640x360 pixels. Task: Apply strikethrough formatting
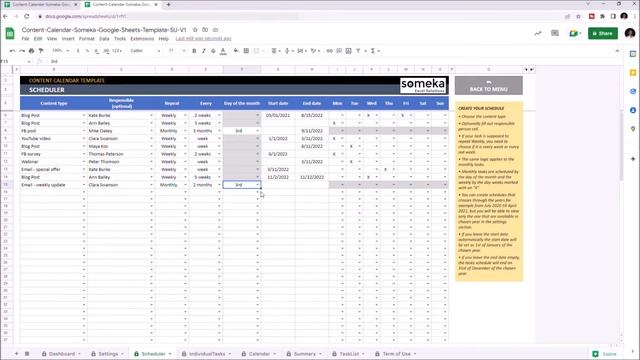pyautogui.click(x=213, y=51)
